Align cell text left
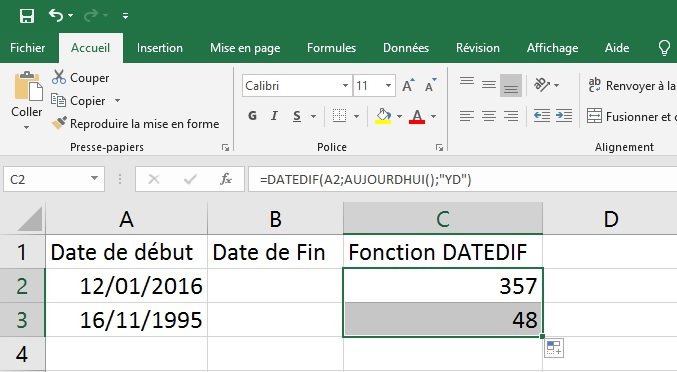 coord(467,116)
